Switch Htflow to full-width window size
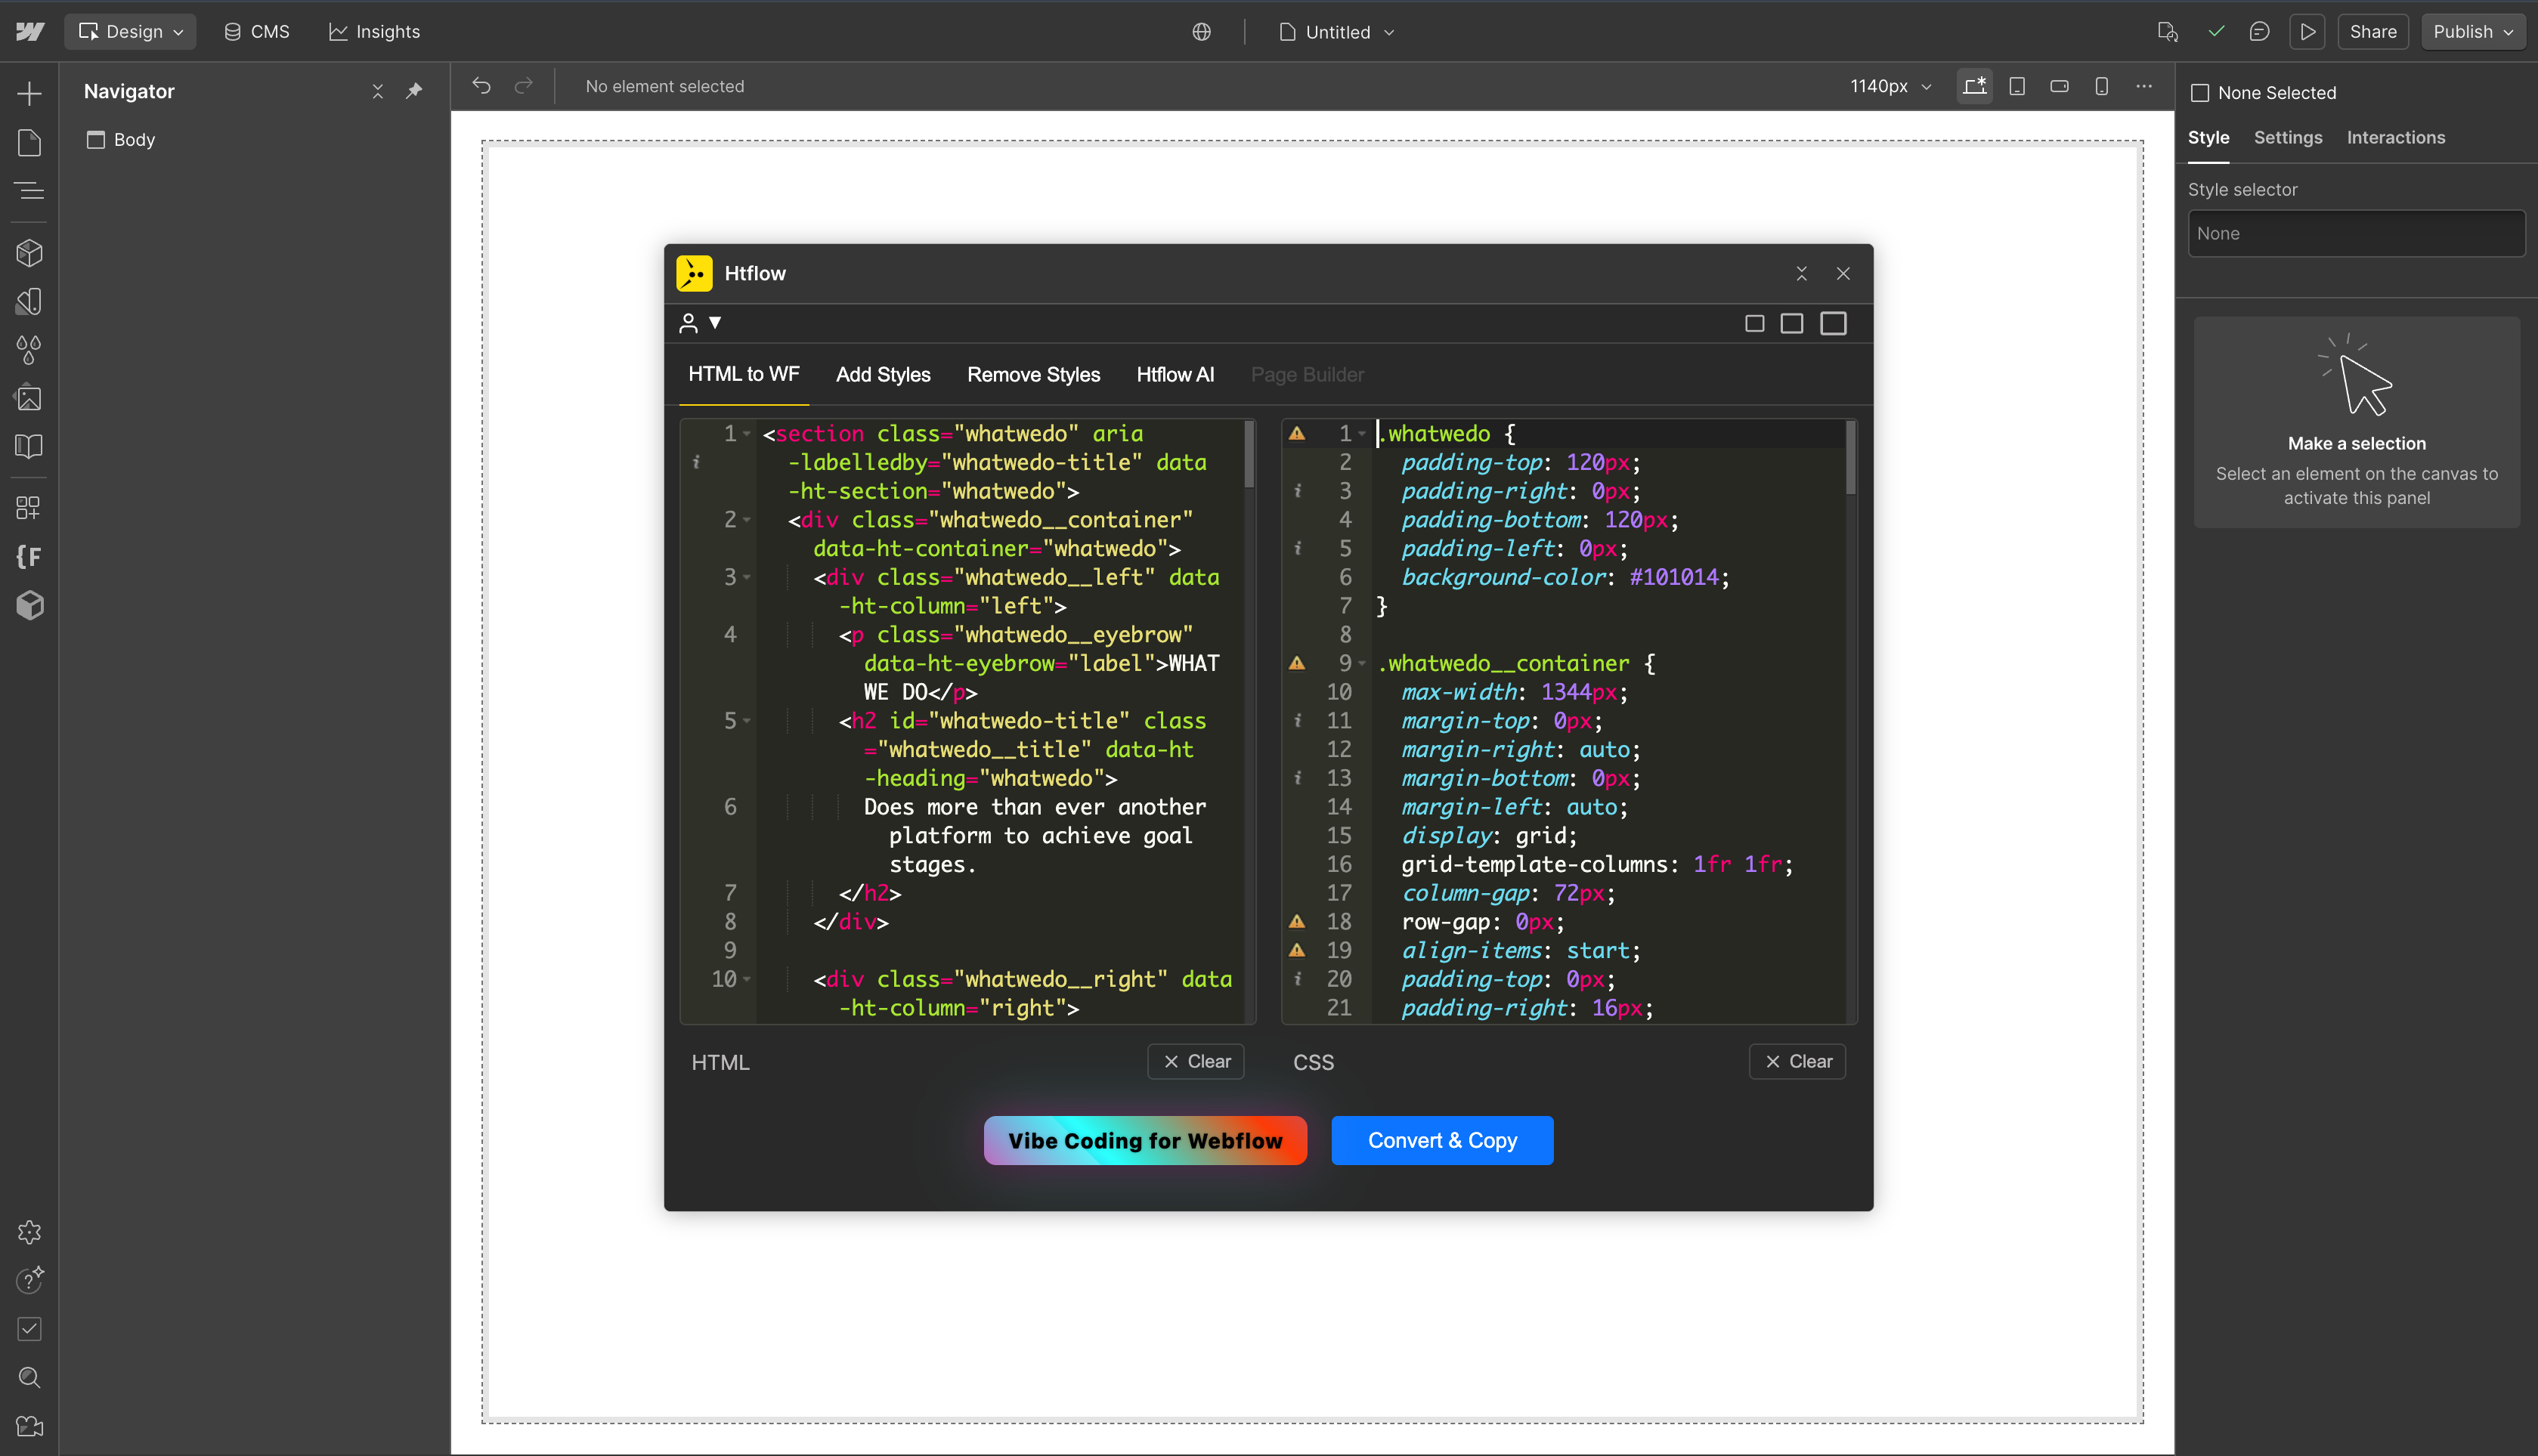Image resolution: width=2538 pixels, height=1456 pixels. pos(1833,323)
